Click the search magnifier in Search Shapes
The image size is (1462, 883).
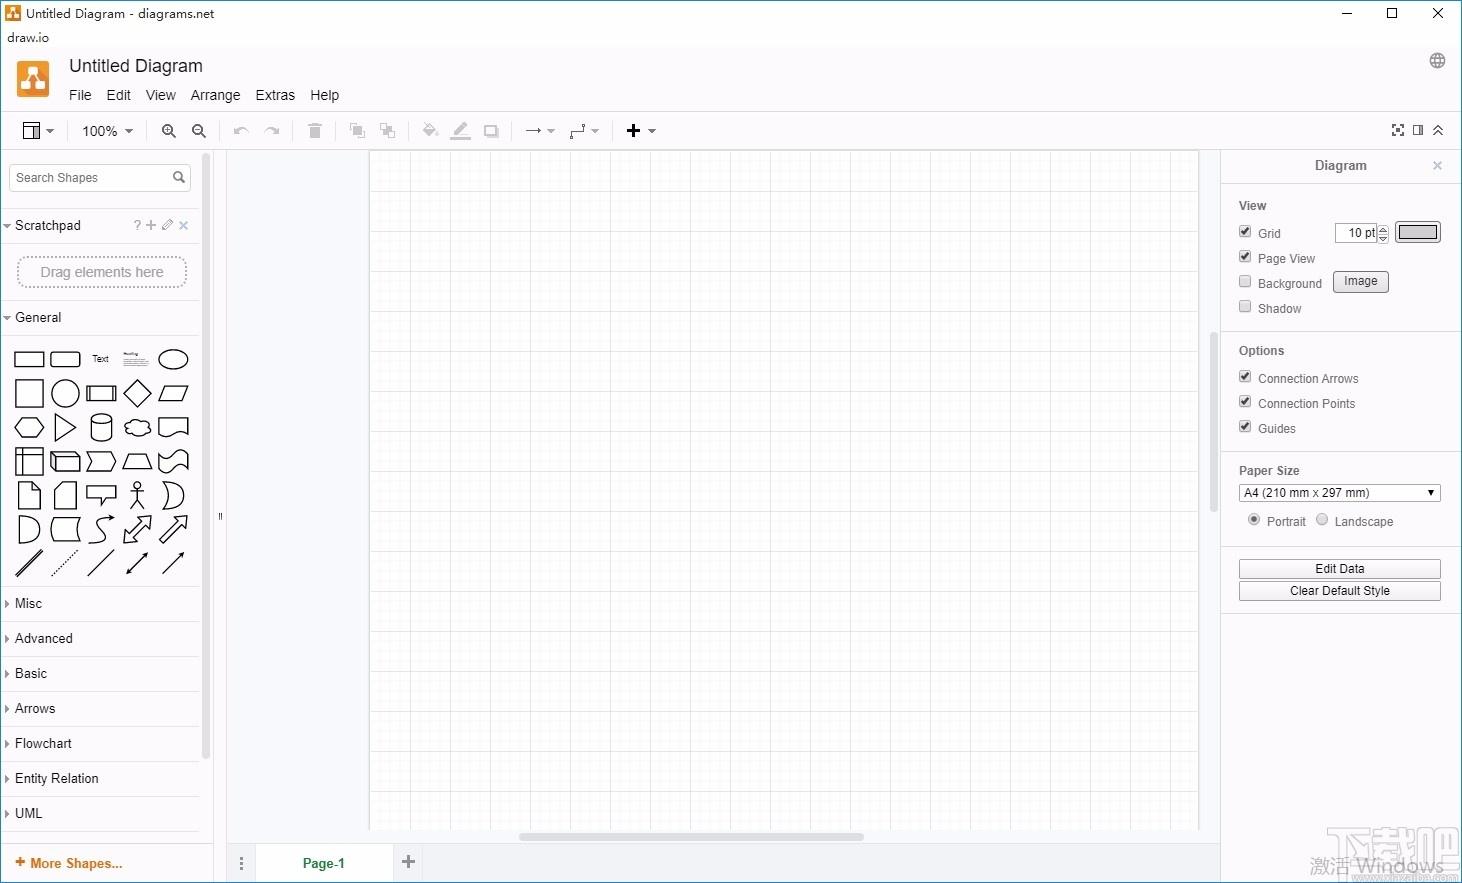click(179, 177)
